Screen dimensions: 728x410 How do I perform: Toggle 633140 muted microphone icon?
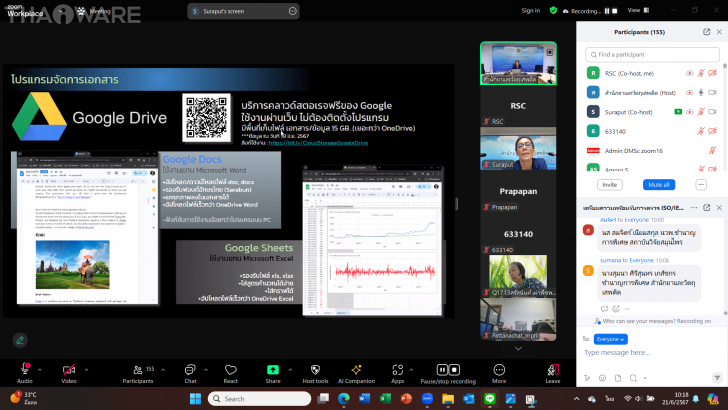[x=701, y=131]
